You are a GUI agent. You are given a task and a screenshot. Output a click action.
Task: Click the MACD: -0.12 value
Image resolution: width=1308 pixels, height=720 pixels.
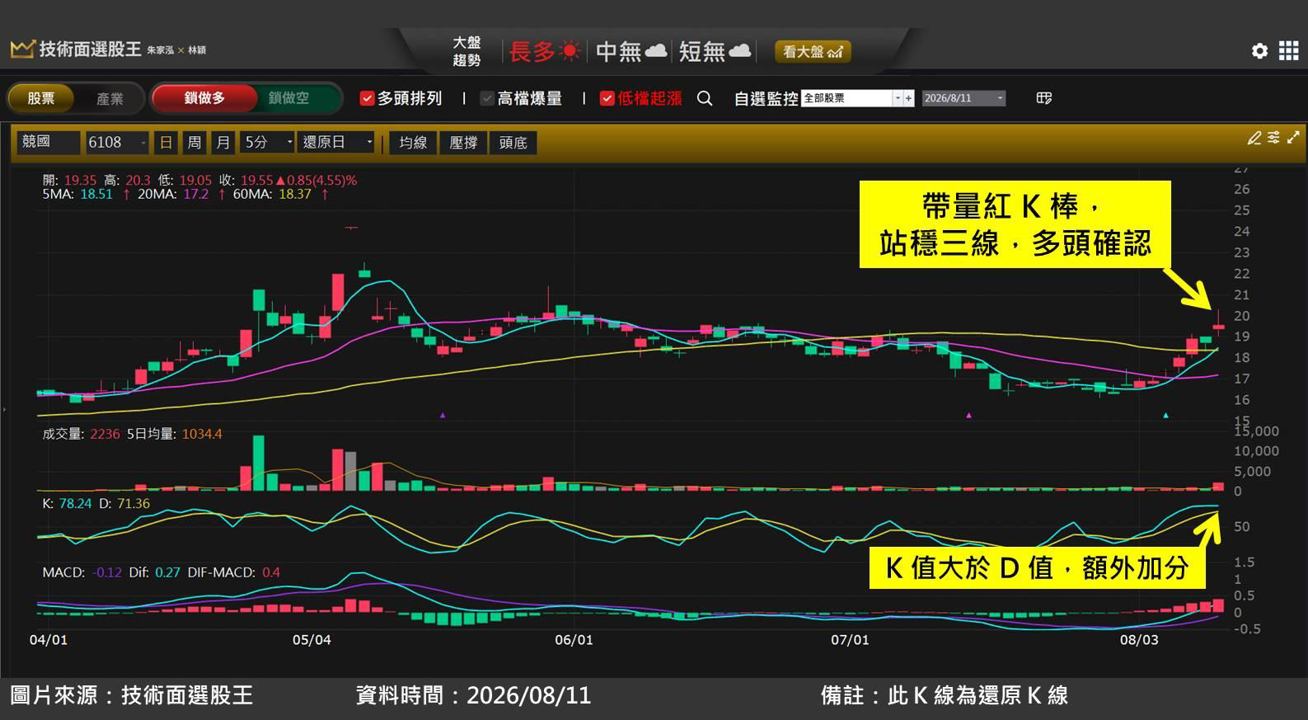coord(82,572)
